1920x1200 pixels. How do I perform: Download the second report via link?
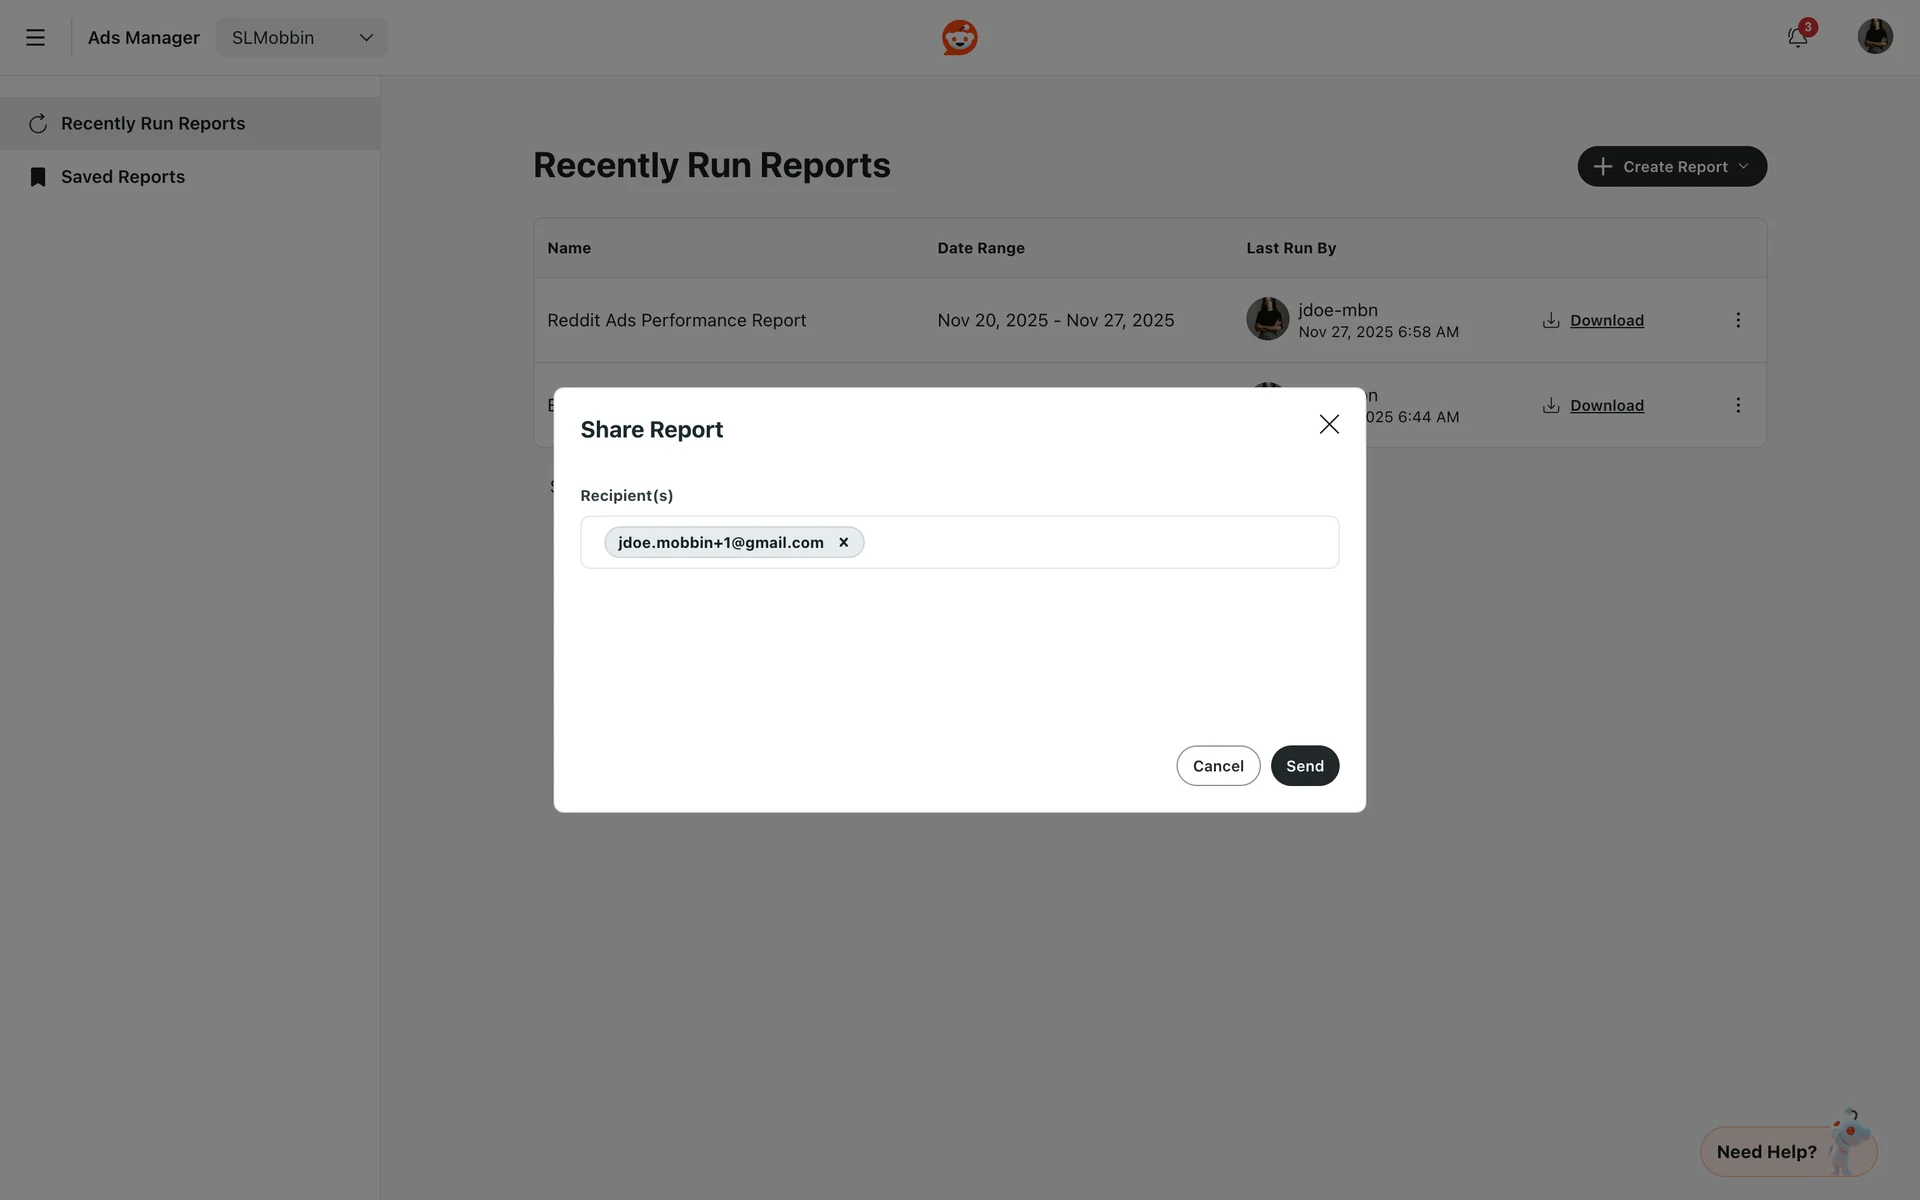(x=1606, y=406)
